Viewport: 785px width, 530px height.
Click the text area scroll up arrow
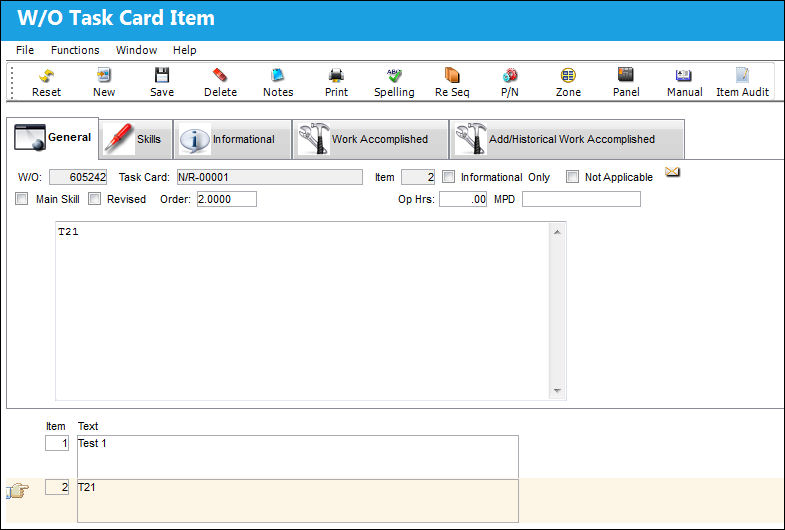point(557,232)
